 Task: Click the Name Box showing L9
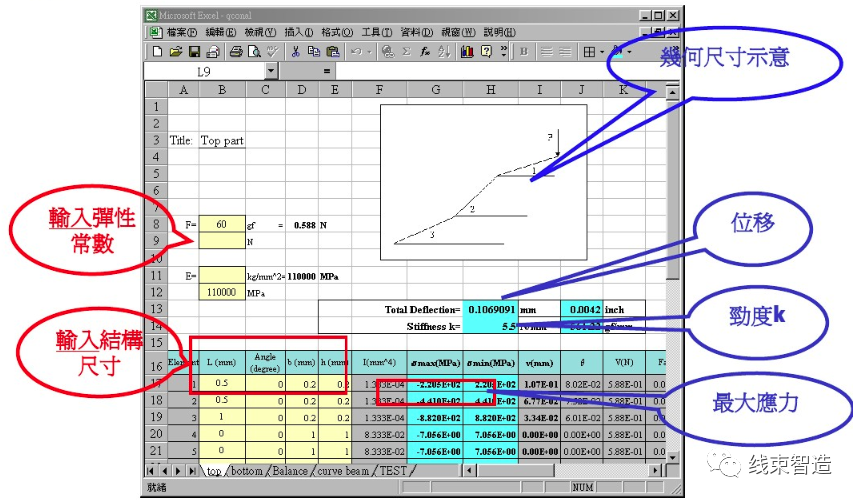tap(204, 71)
